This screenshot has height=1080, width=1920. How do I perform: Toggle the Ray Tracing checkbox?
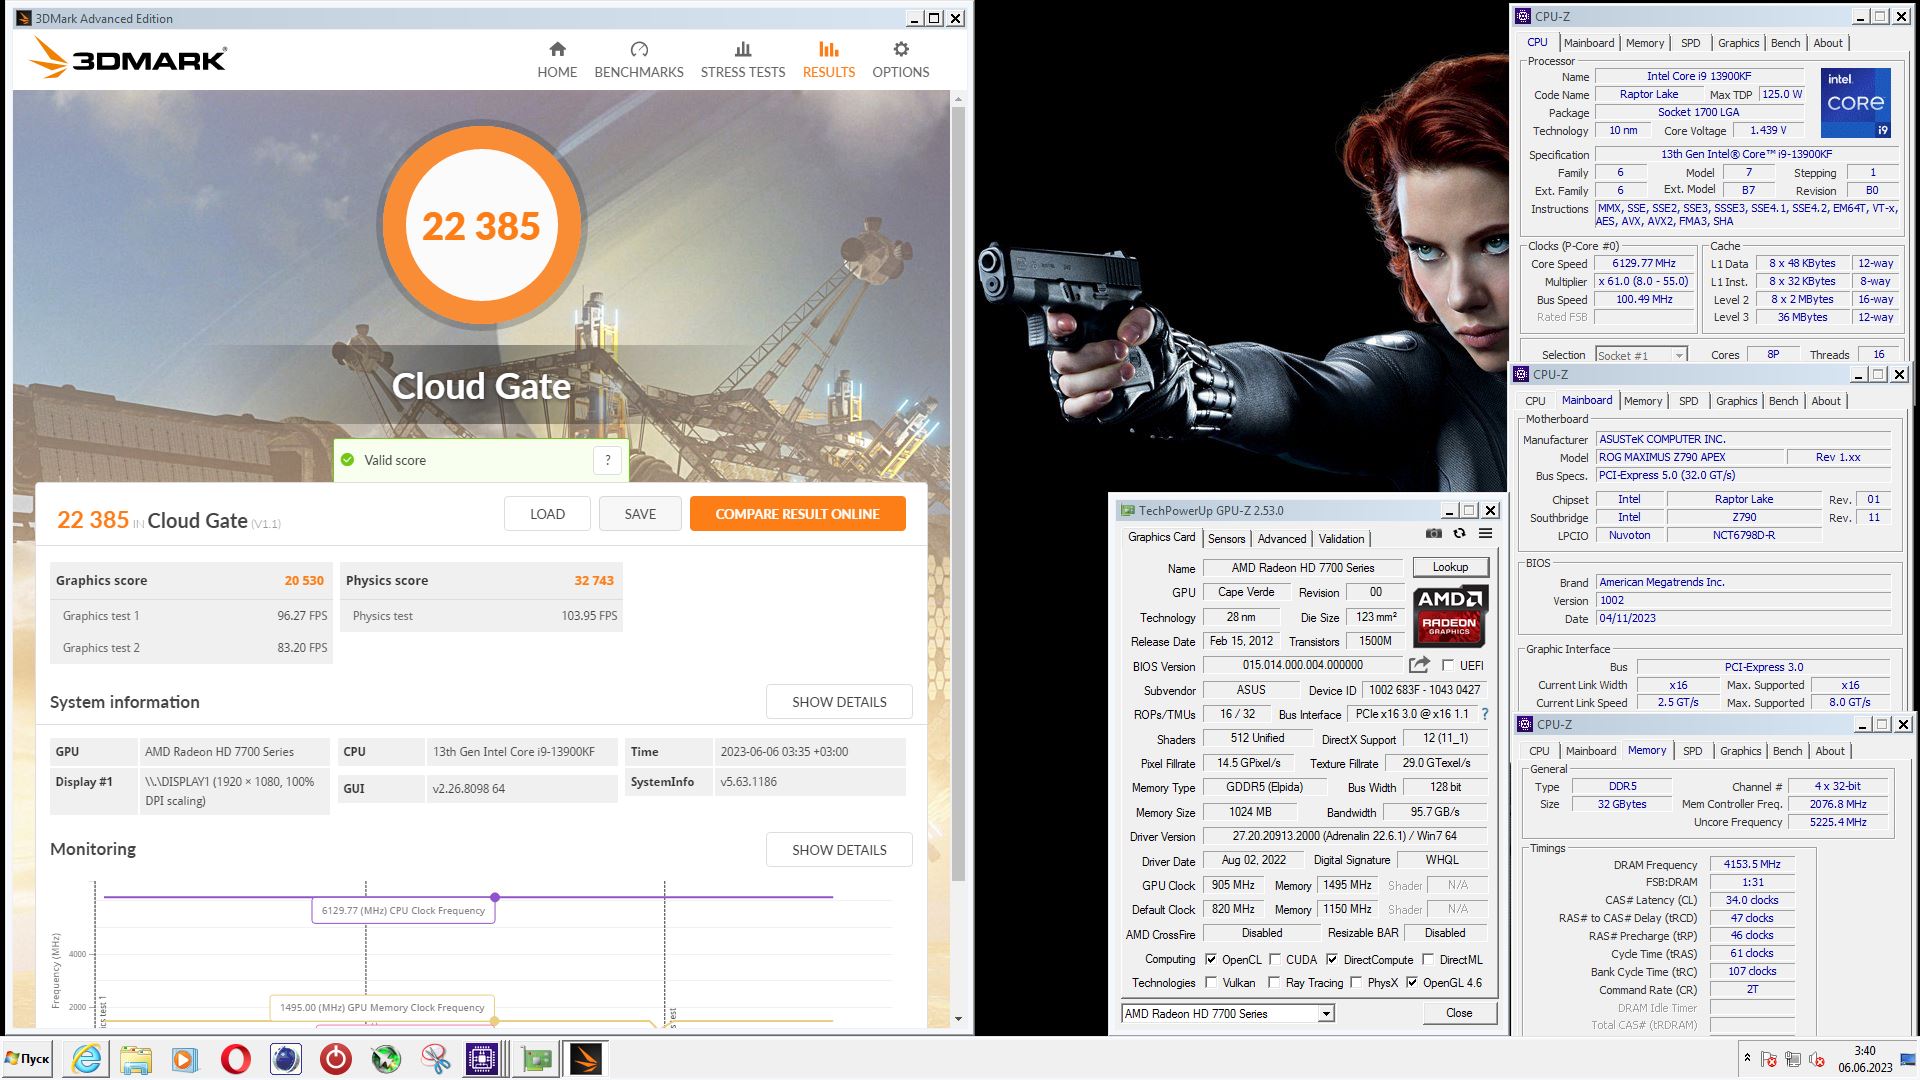(1274, 982)
